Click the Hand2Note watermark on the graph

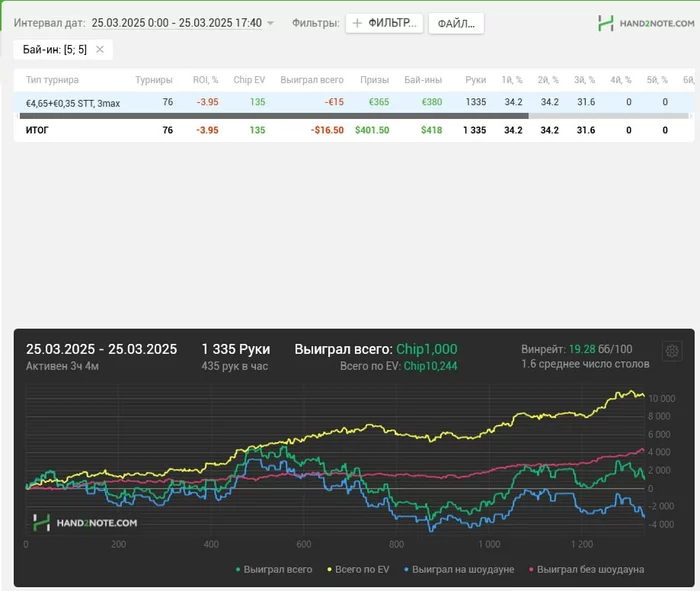click(85, 522)
